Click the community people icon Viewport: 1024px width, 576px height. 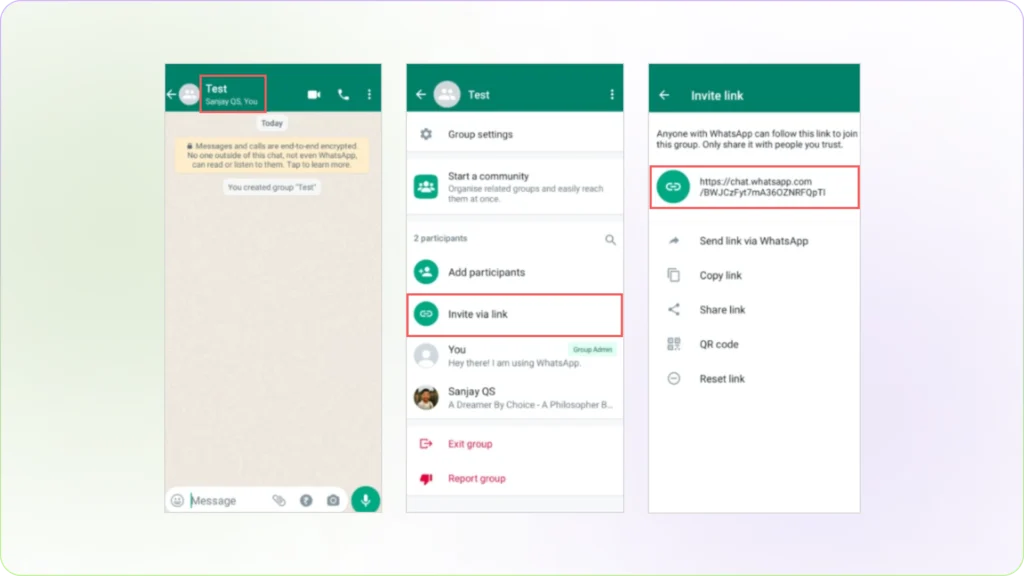pyautogui.click(x=426, y=187)
